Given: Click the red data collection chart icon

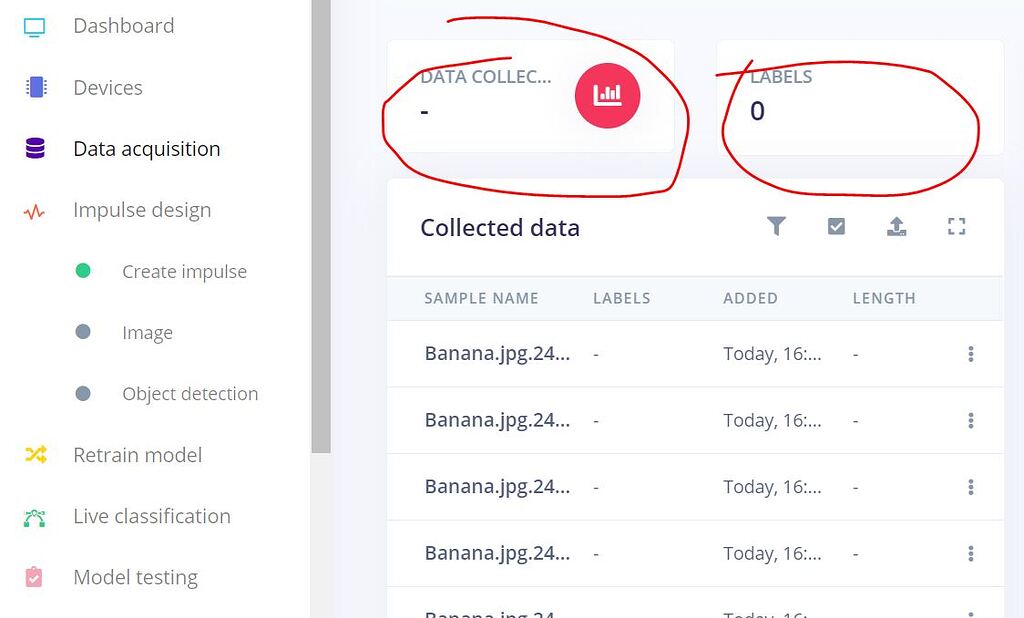Looking at the screenshot, I should 607,95.
